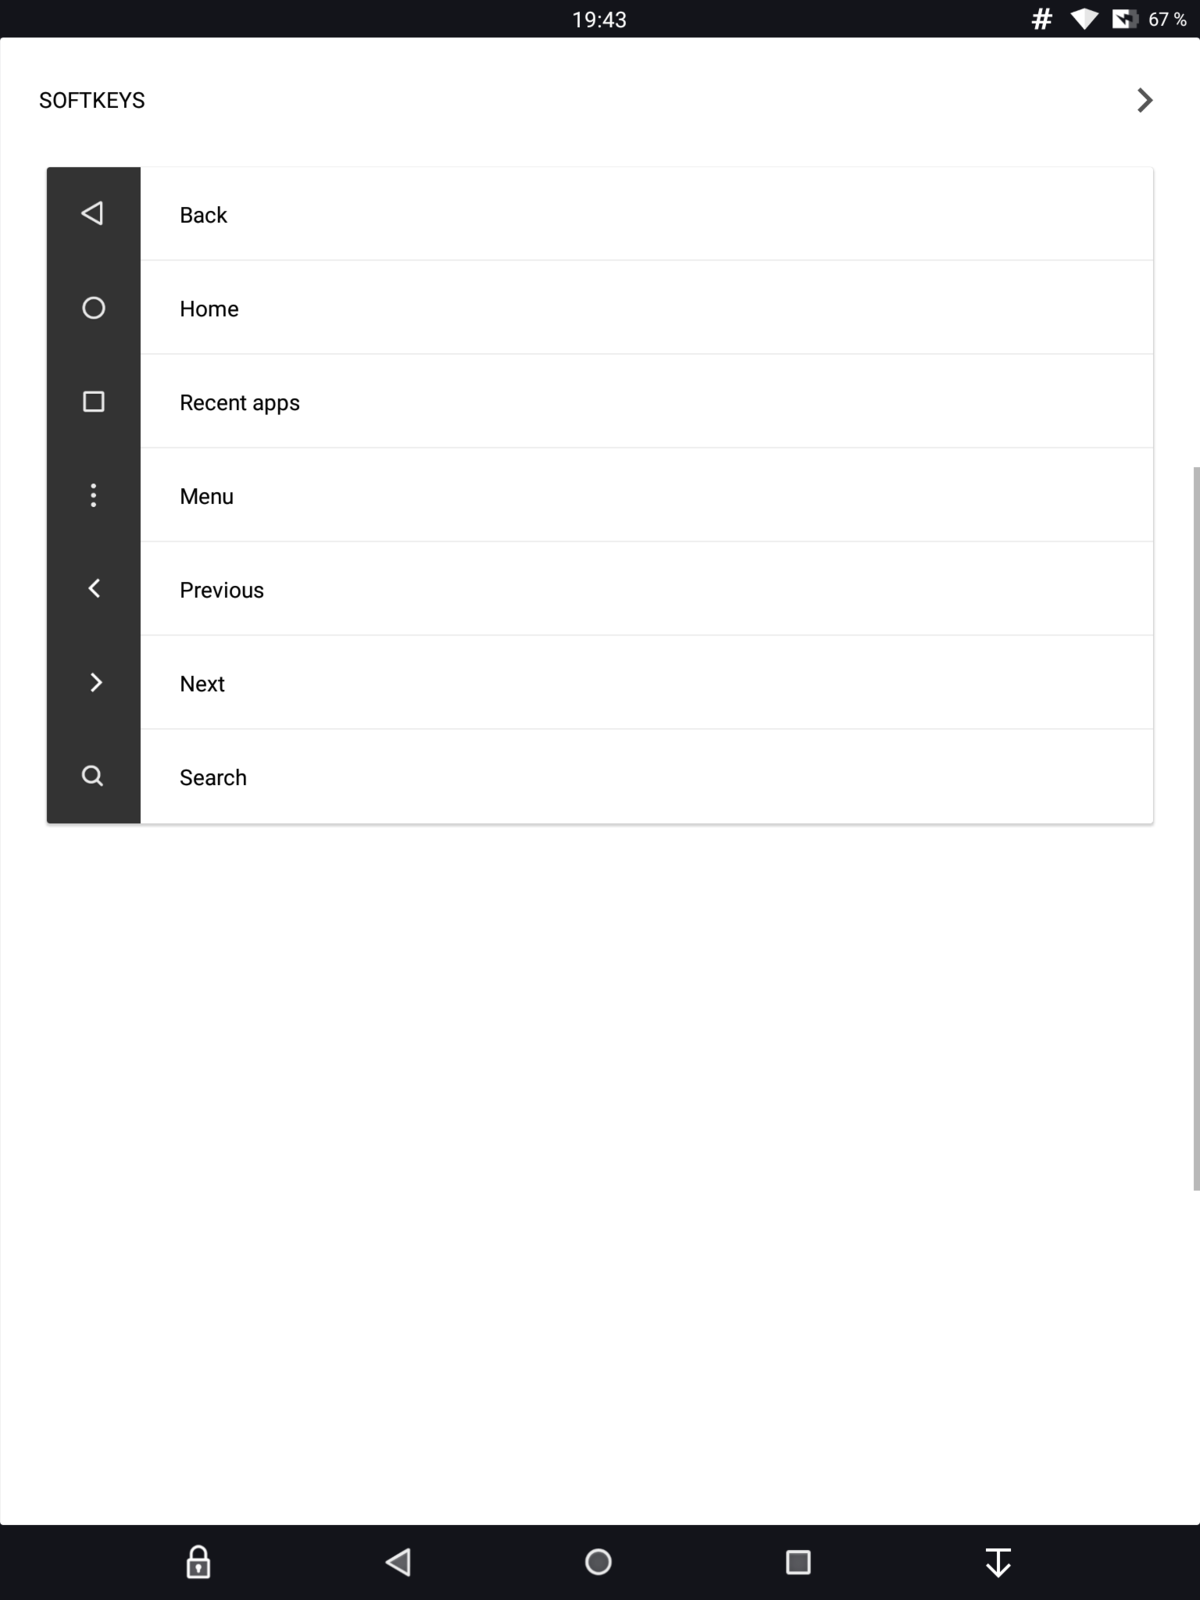Click the Home circle icon in the softkeys list
The width and height of the screenshot is (1200, 1600).
pyautogui.click(x=93, y=308)
